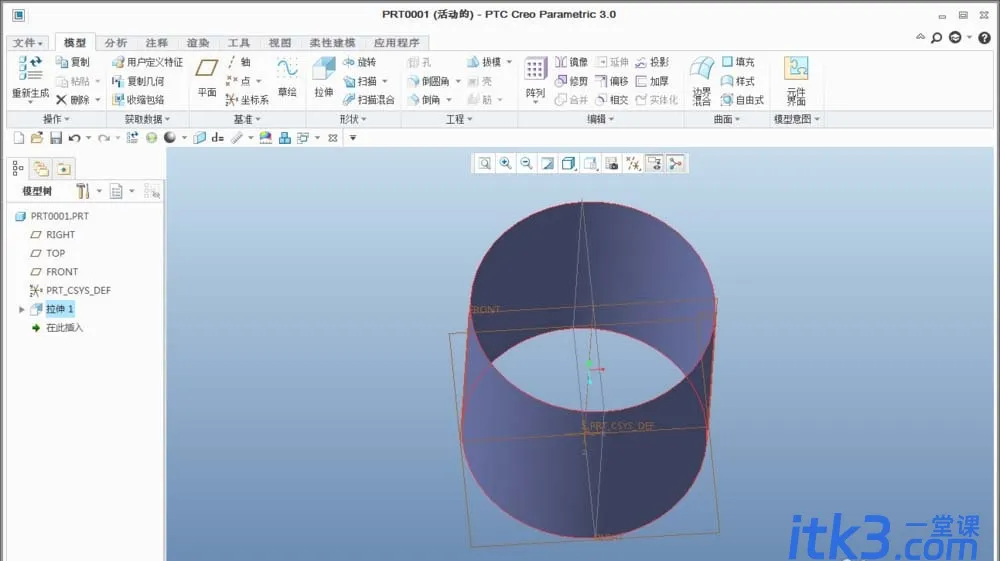Click the help question mark icon
This screenshot has width=1000, height=561.
[x=985, y=38]
